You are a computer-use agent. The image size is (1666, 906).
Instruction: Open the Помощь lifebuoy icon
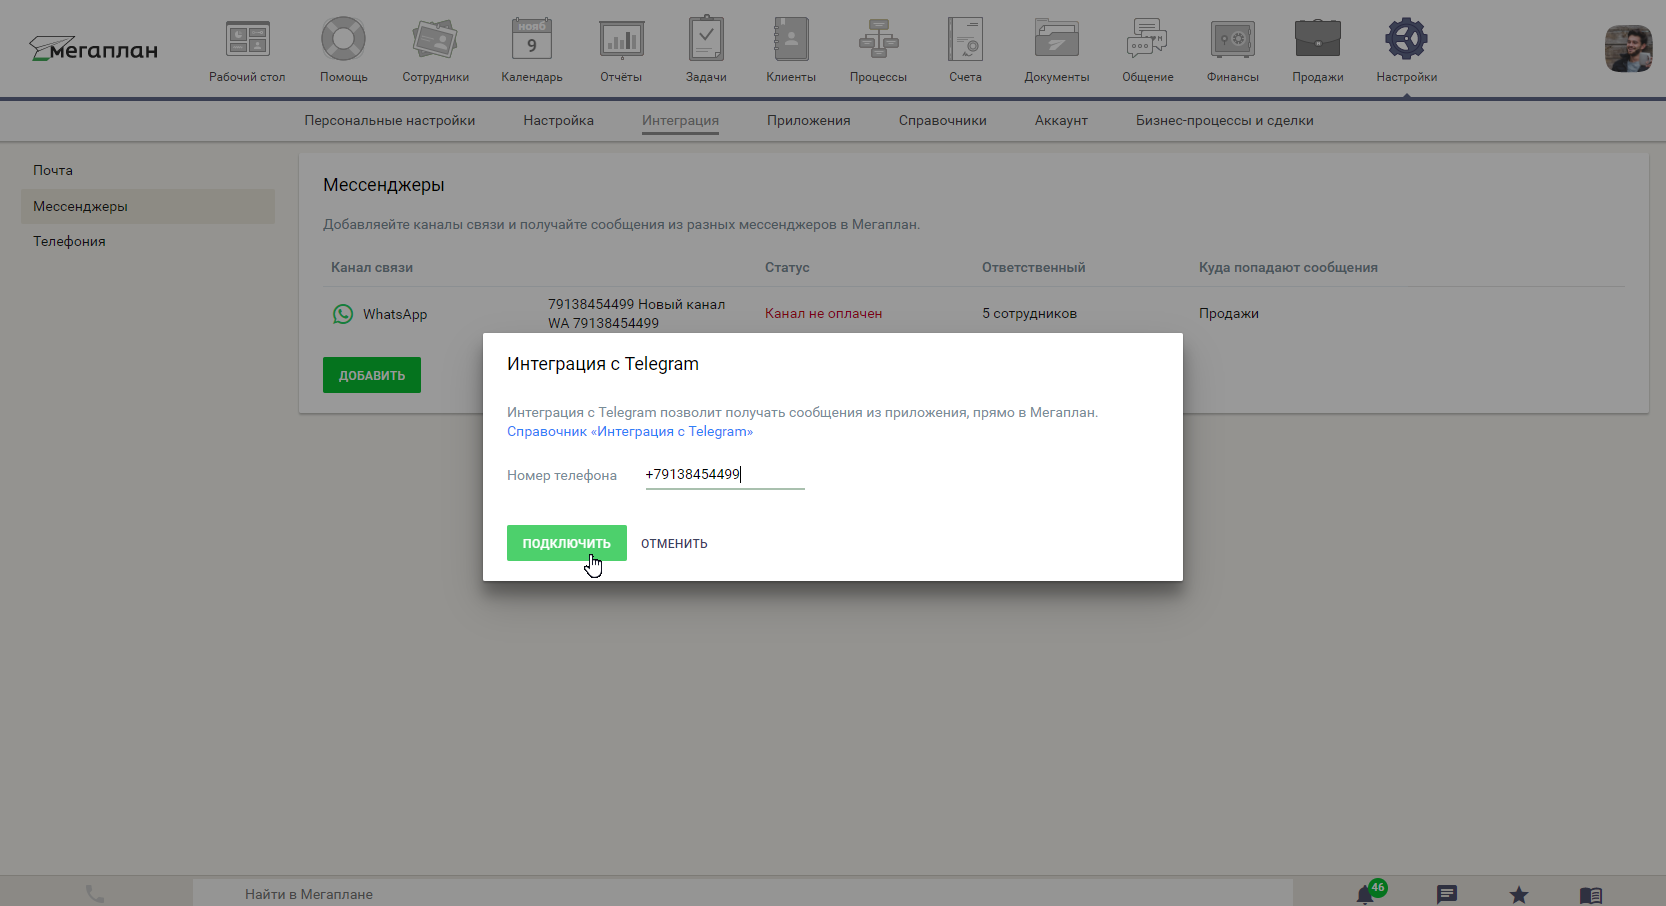tap(343, 40)
